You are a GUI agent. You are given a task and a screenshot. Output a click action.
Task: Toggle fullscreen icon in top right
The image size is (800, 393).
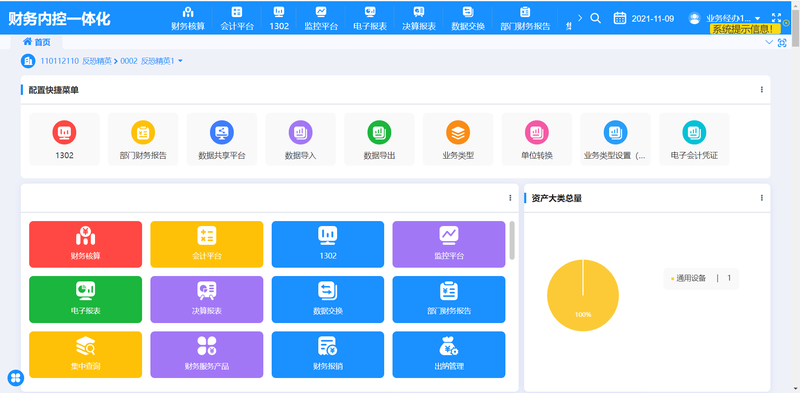[x=777, y=18]
